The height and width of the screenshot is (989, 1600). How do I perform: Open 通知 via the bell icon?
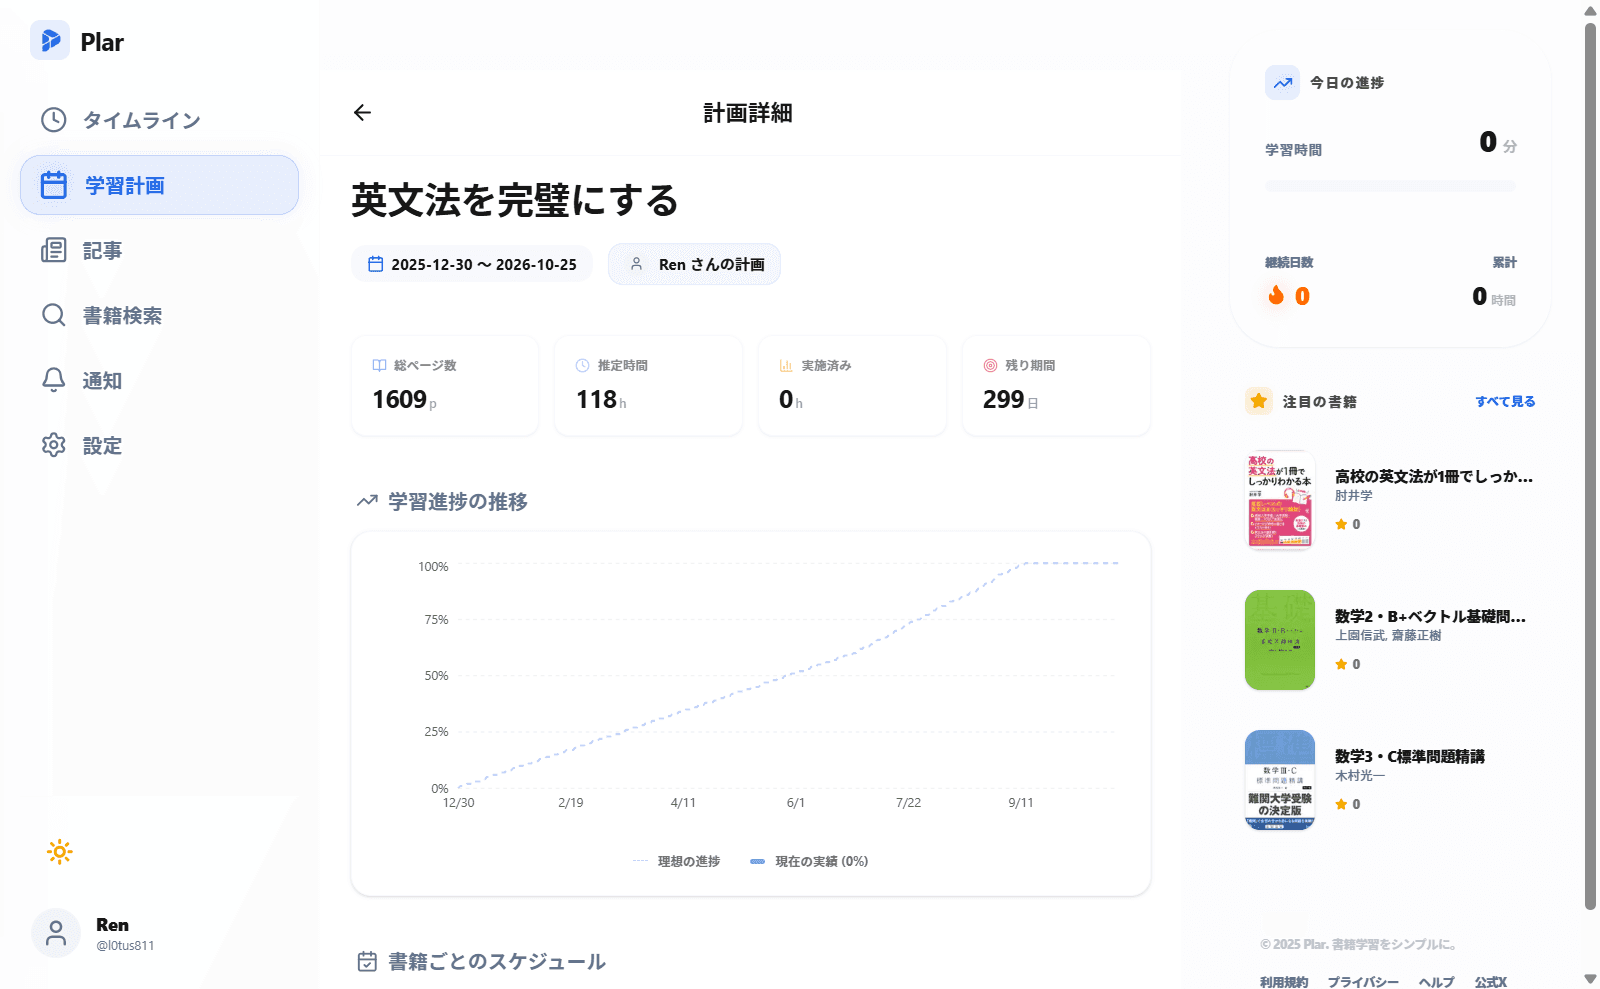pos(54,380)
